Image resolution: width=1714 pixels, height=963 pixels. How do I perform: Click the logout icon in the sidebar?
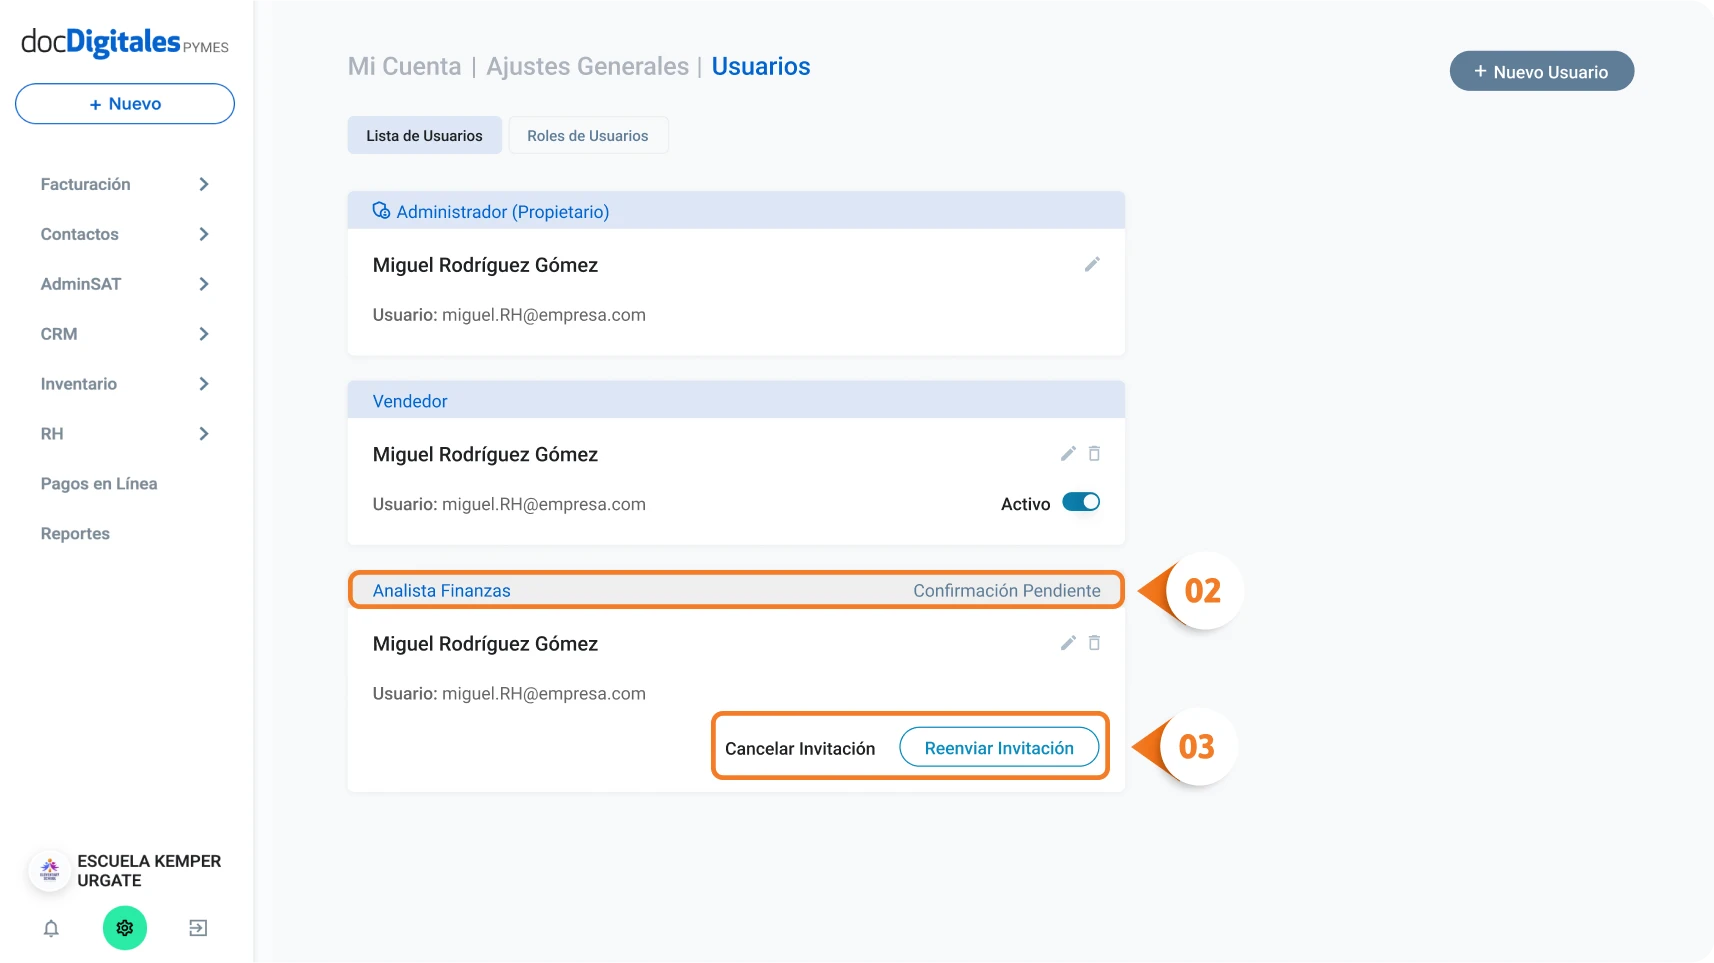pyautogui.click(x=198, y=928)
